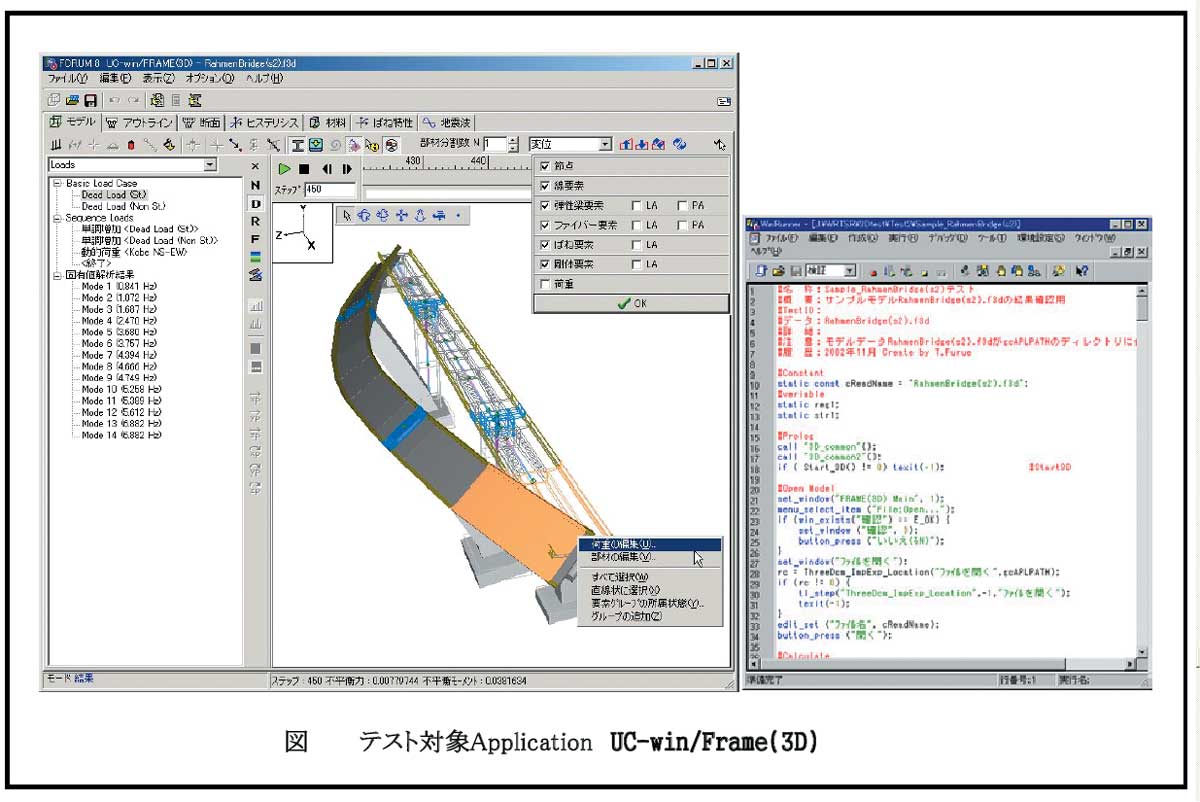Click the F button in the vertical strip

[x=255, y=239]
